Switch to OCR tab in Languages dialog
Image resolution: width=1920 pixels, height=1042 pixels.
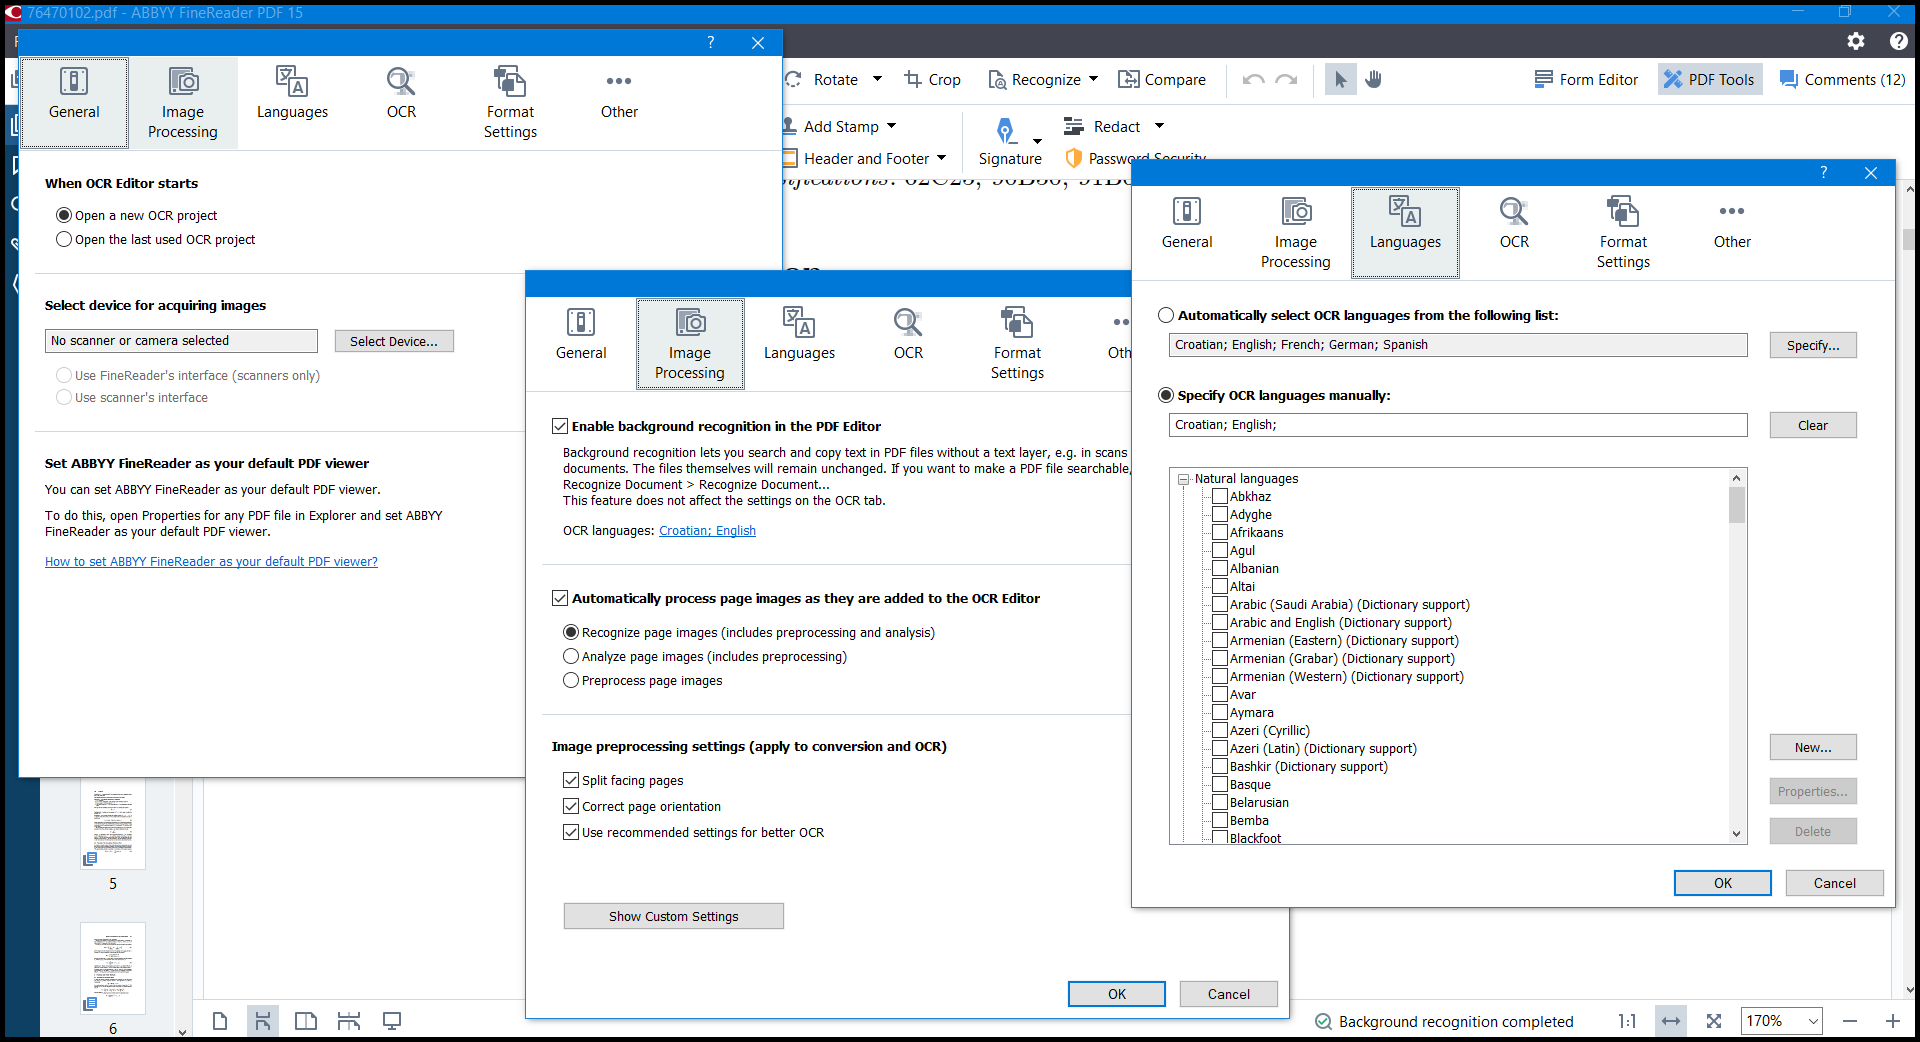tap(1514, 224)
